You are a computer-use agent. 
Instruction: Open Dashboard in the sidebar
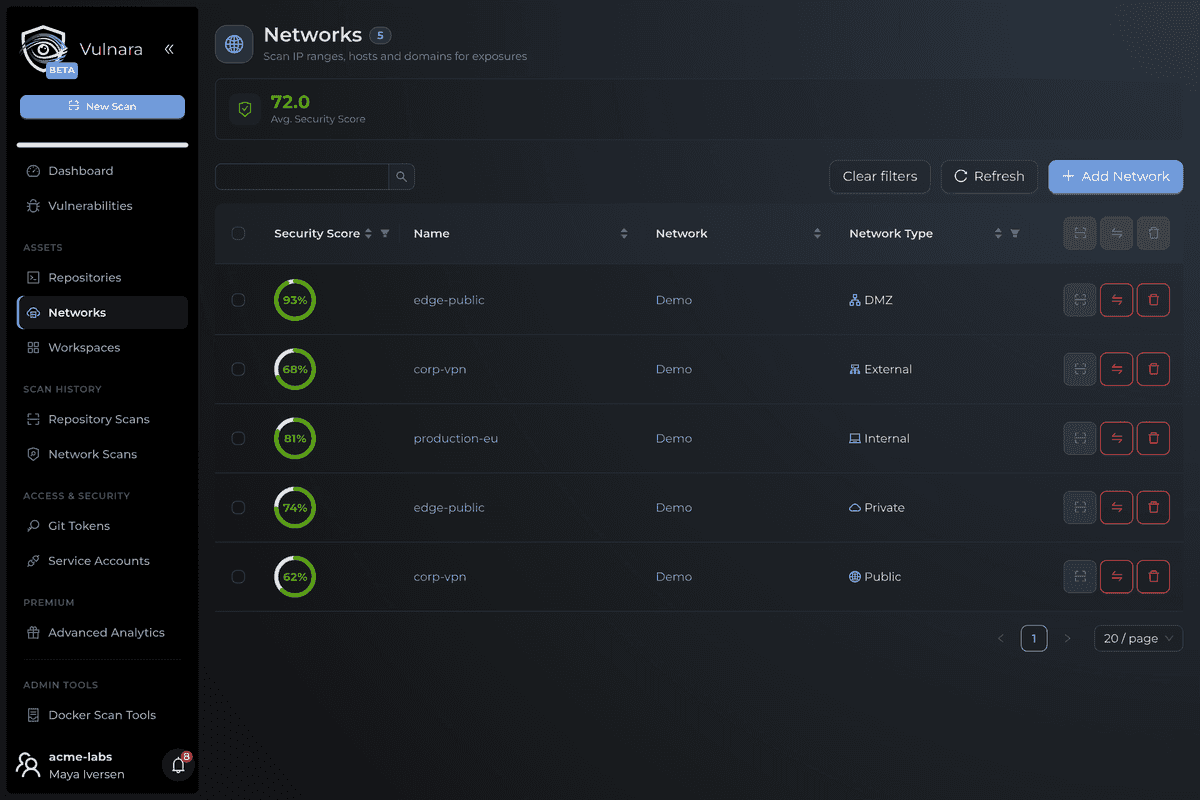tap(102, 171)
